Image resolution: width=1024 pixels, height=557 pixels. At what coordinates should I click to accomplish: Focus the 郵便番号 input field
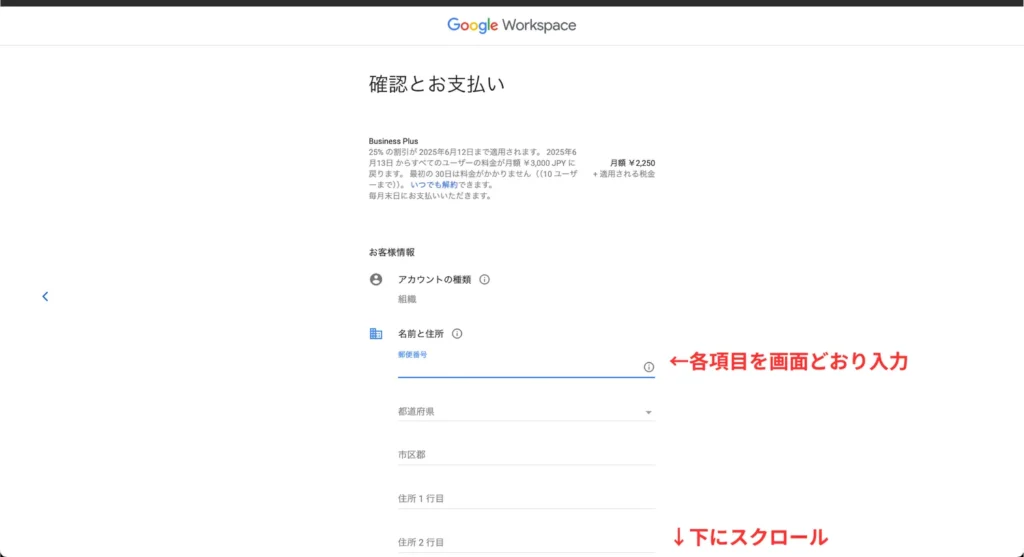[518, 367]
